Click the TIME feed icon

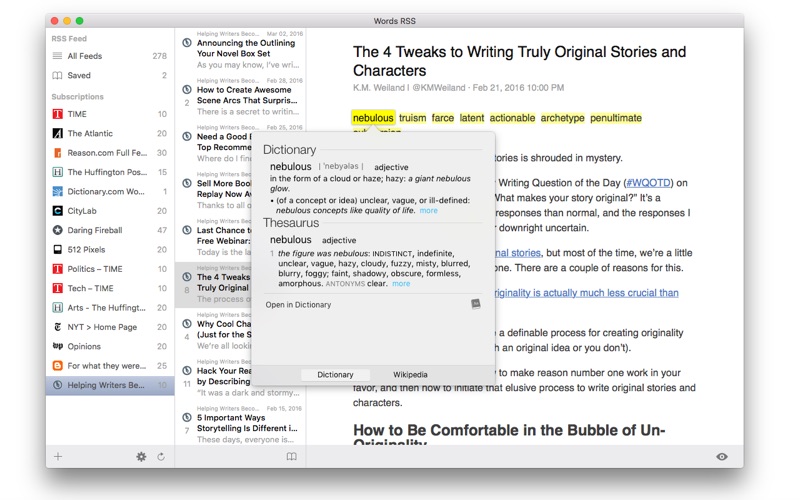pyautogui.click(x=58, y=114)
